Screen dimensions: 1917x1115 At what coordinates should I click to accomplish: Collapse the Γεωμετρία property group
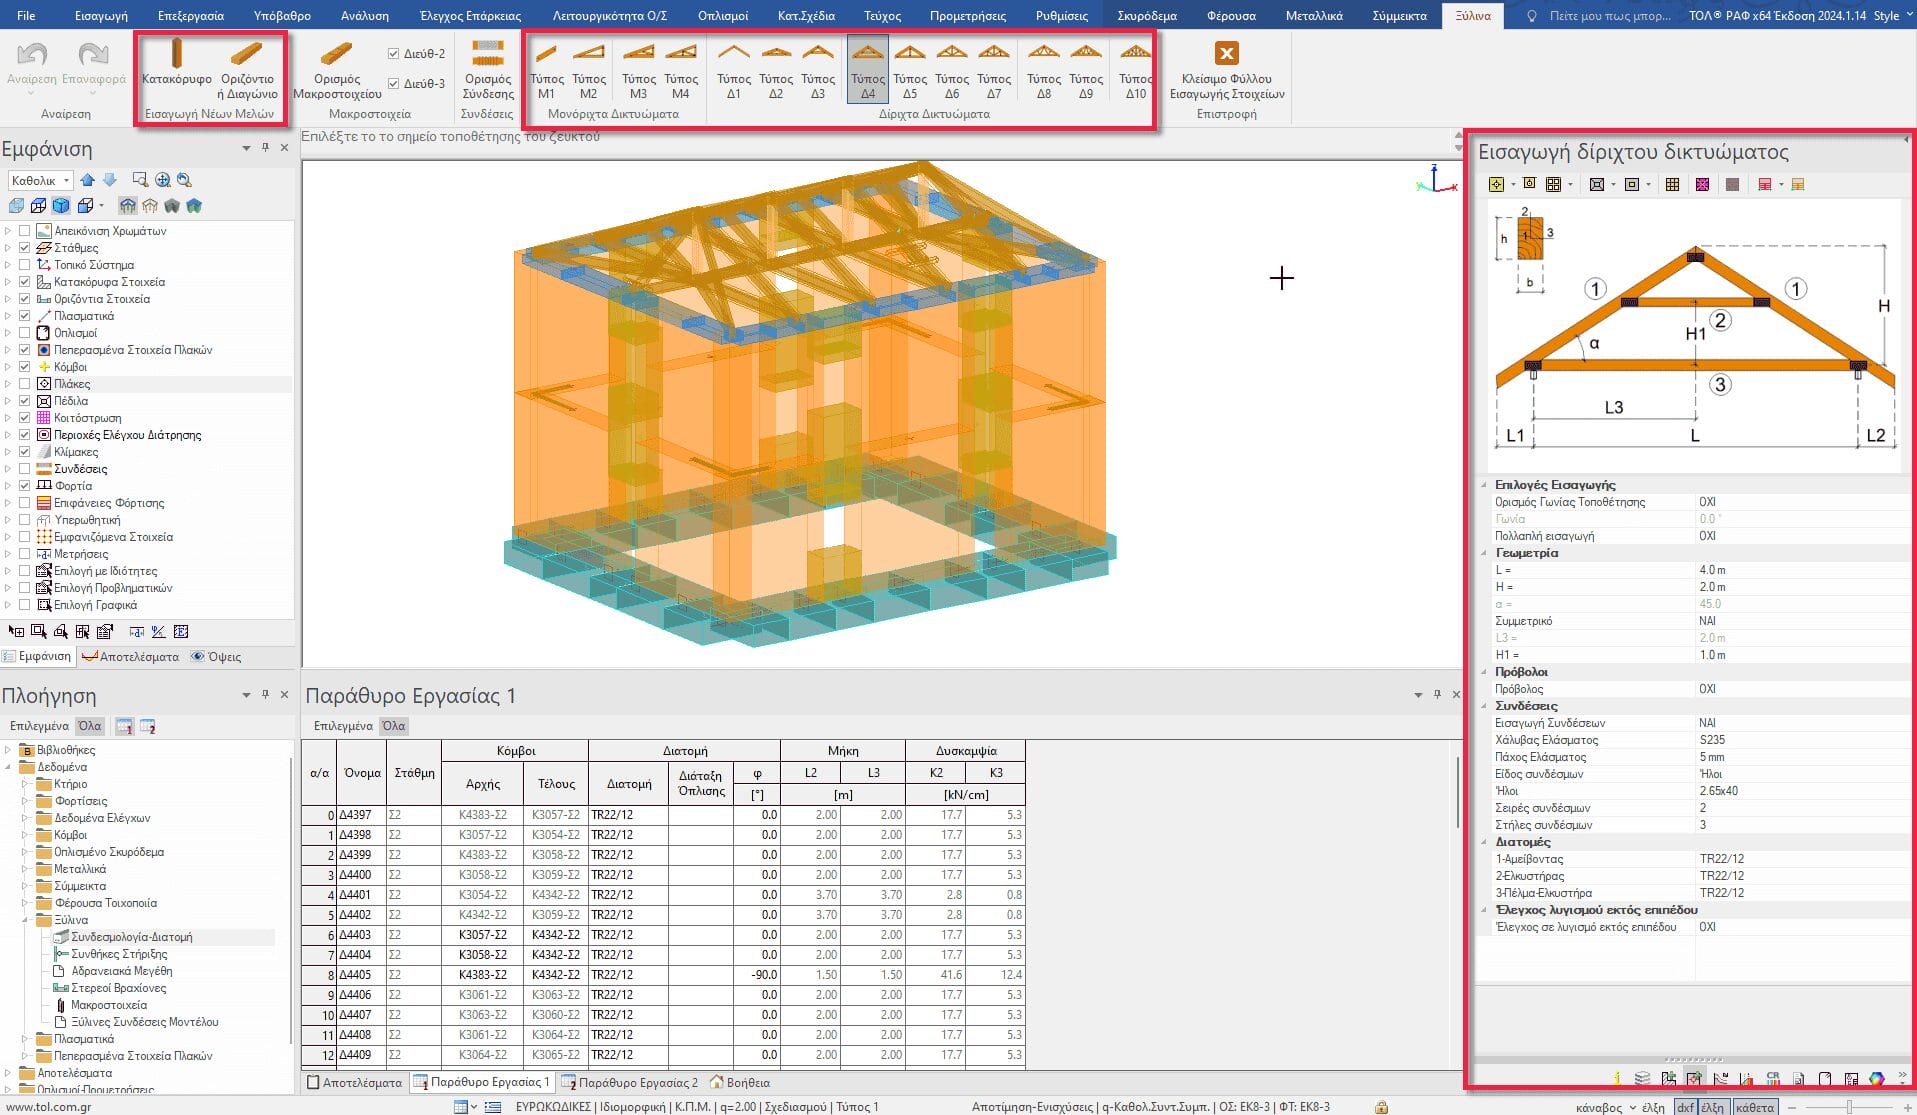point(1484,553)
